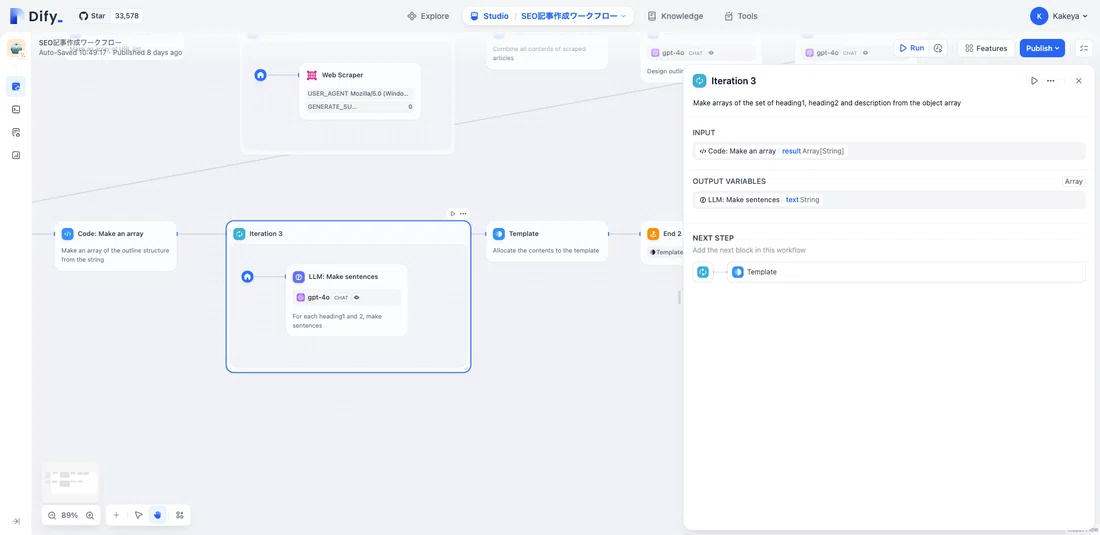Screen dimensions: 1100x535
Task: Click the add block plus icon
Action: [x=116, y=515]
